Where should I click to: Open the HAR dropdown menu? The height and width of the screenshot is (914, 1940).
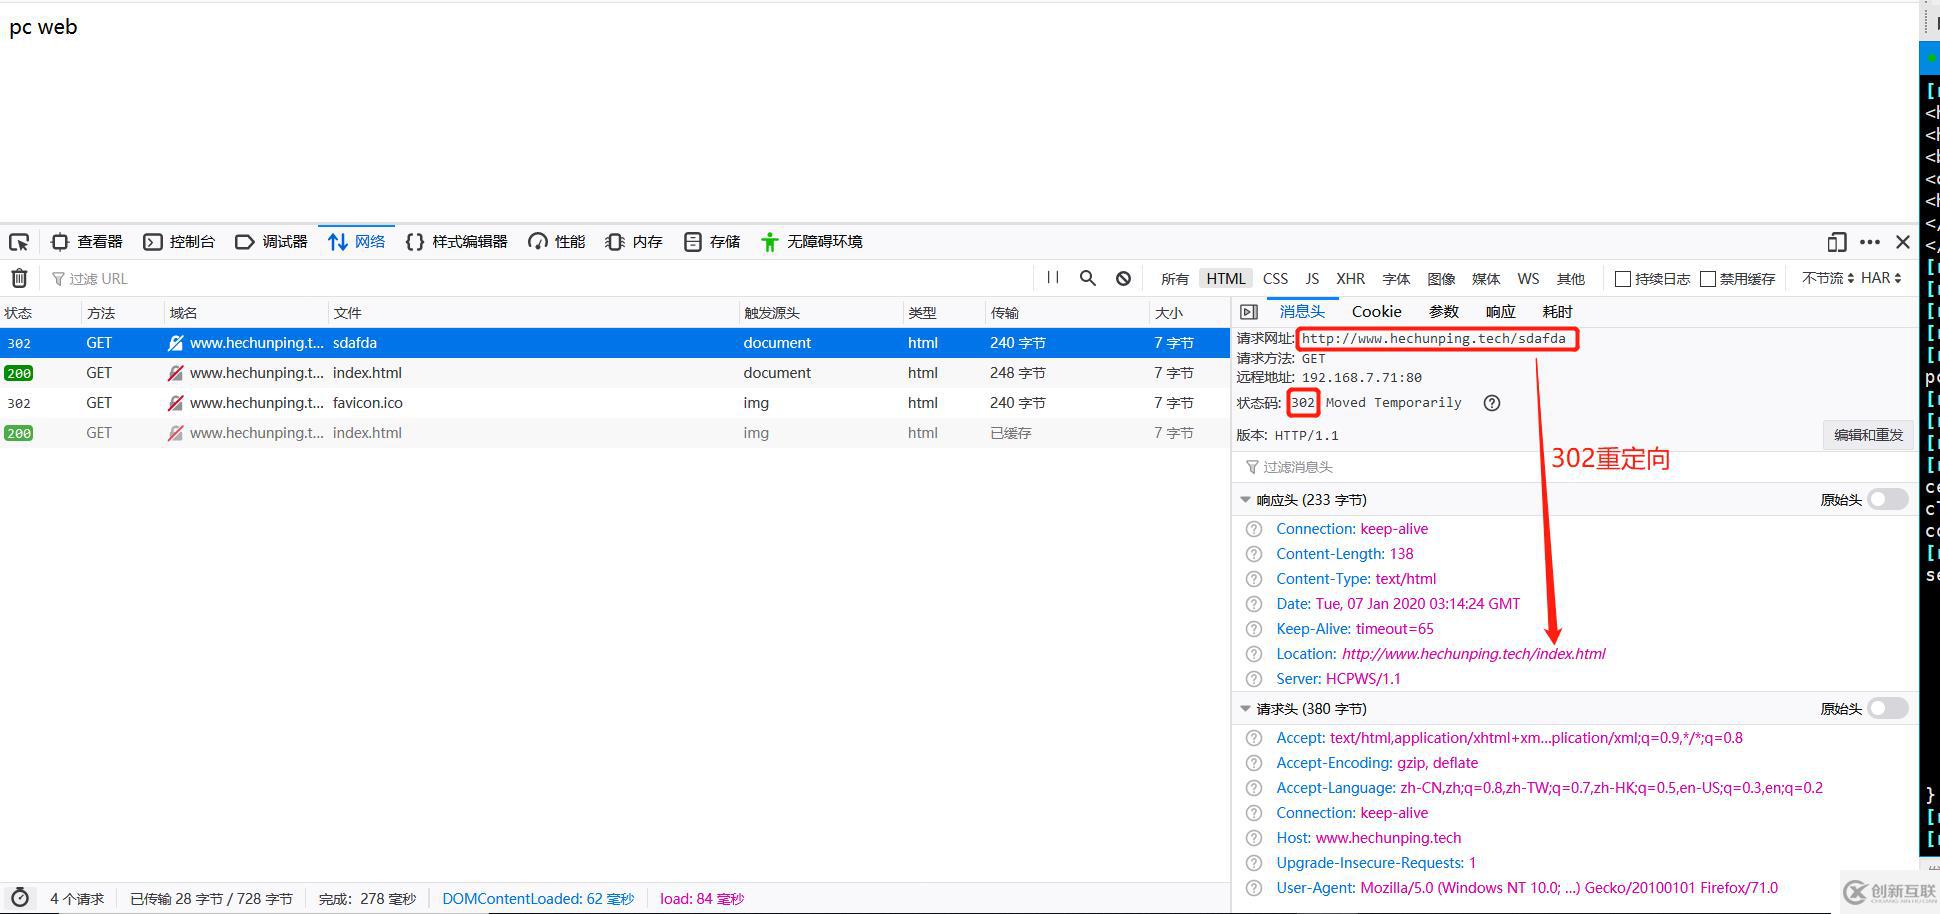(1881, 278)
